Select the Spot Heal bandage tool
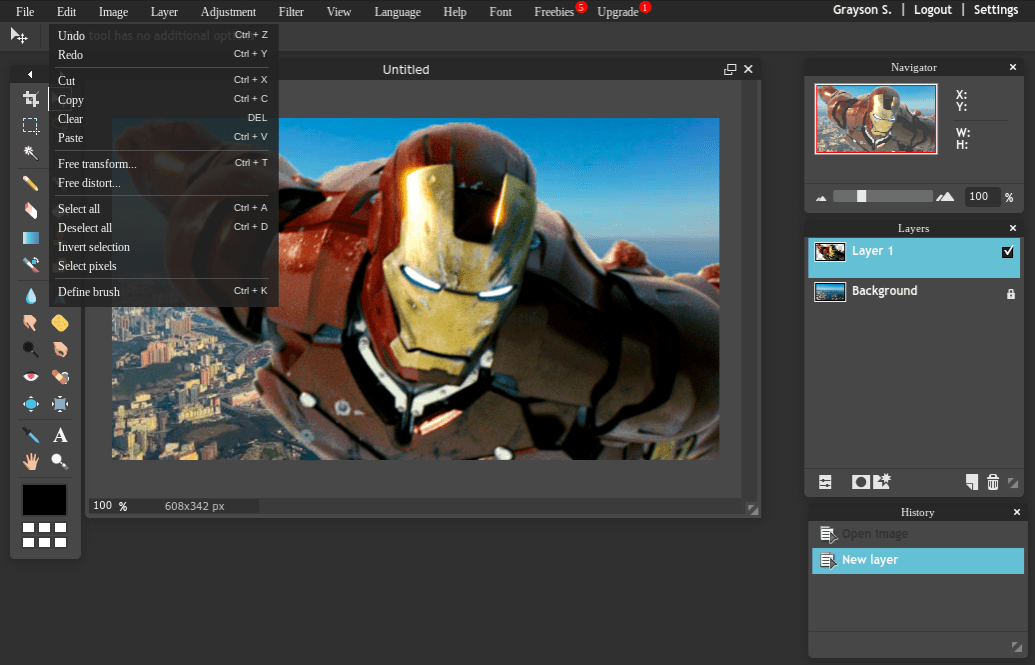The image size is (1035, 665). pyautogui.click(x=60, y=376)
